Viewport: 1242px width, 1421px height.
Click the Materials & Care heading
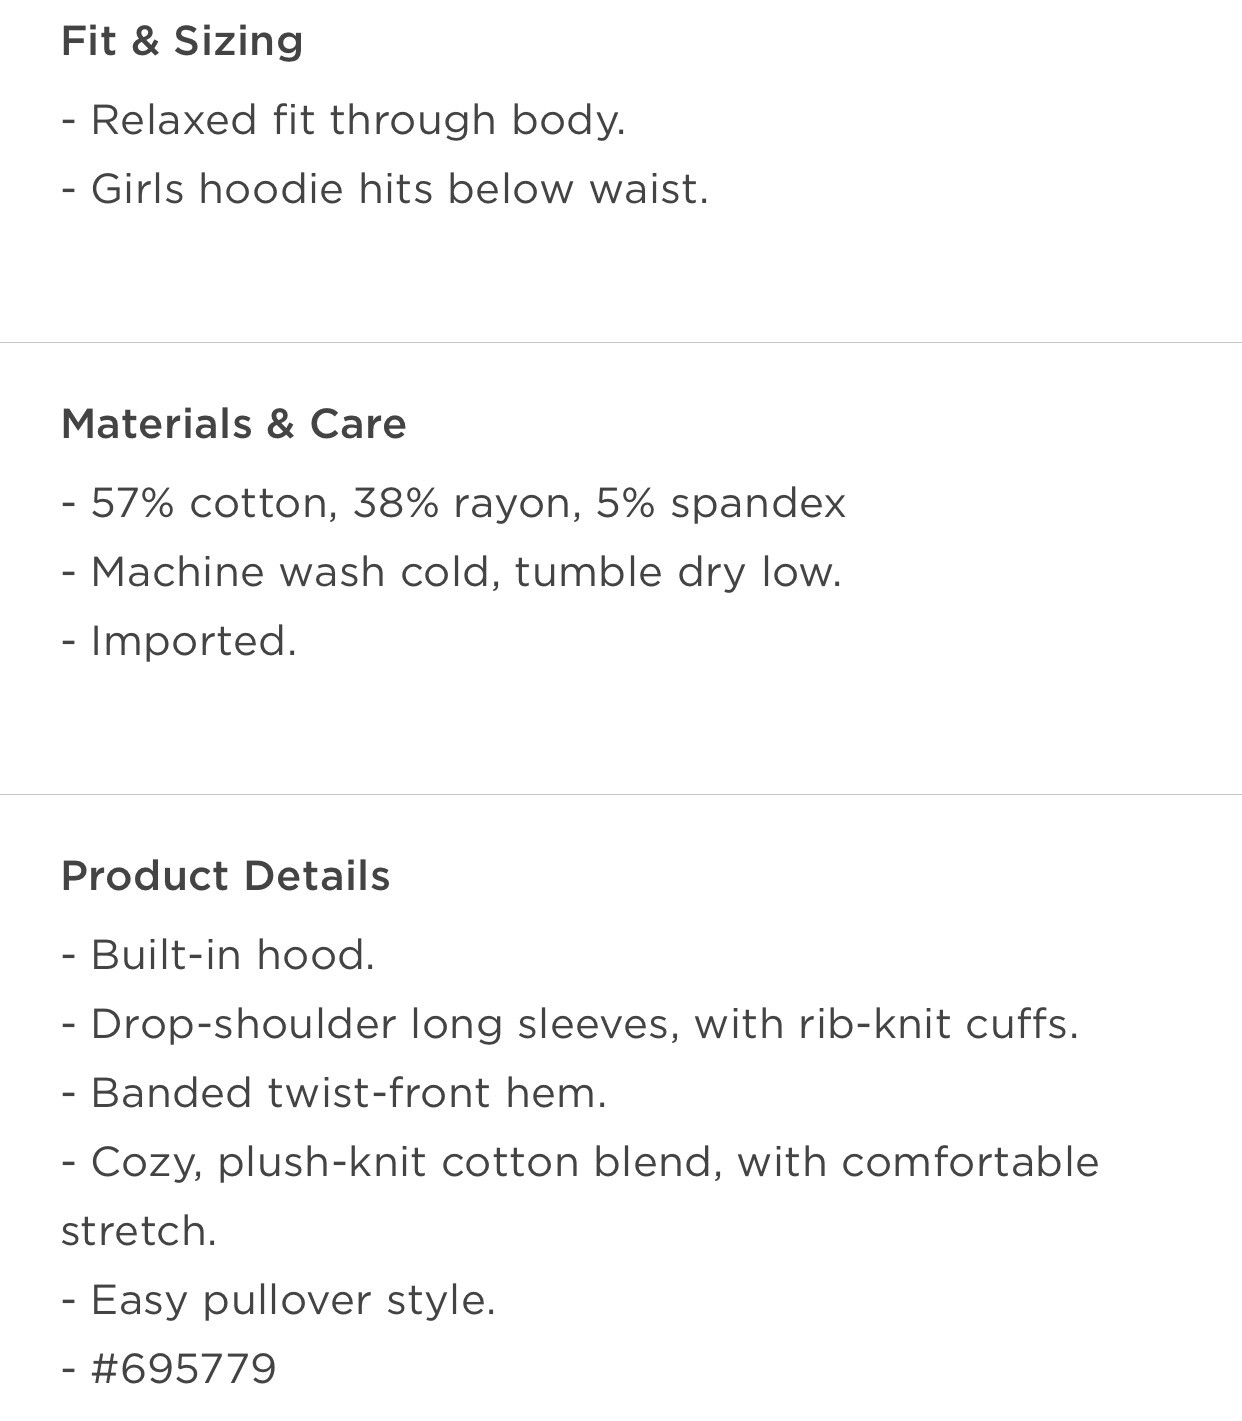click(234, 424)
